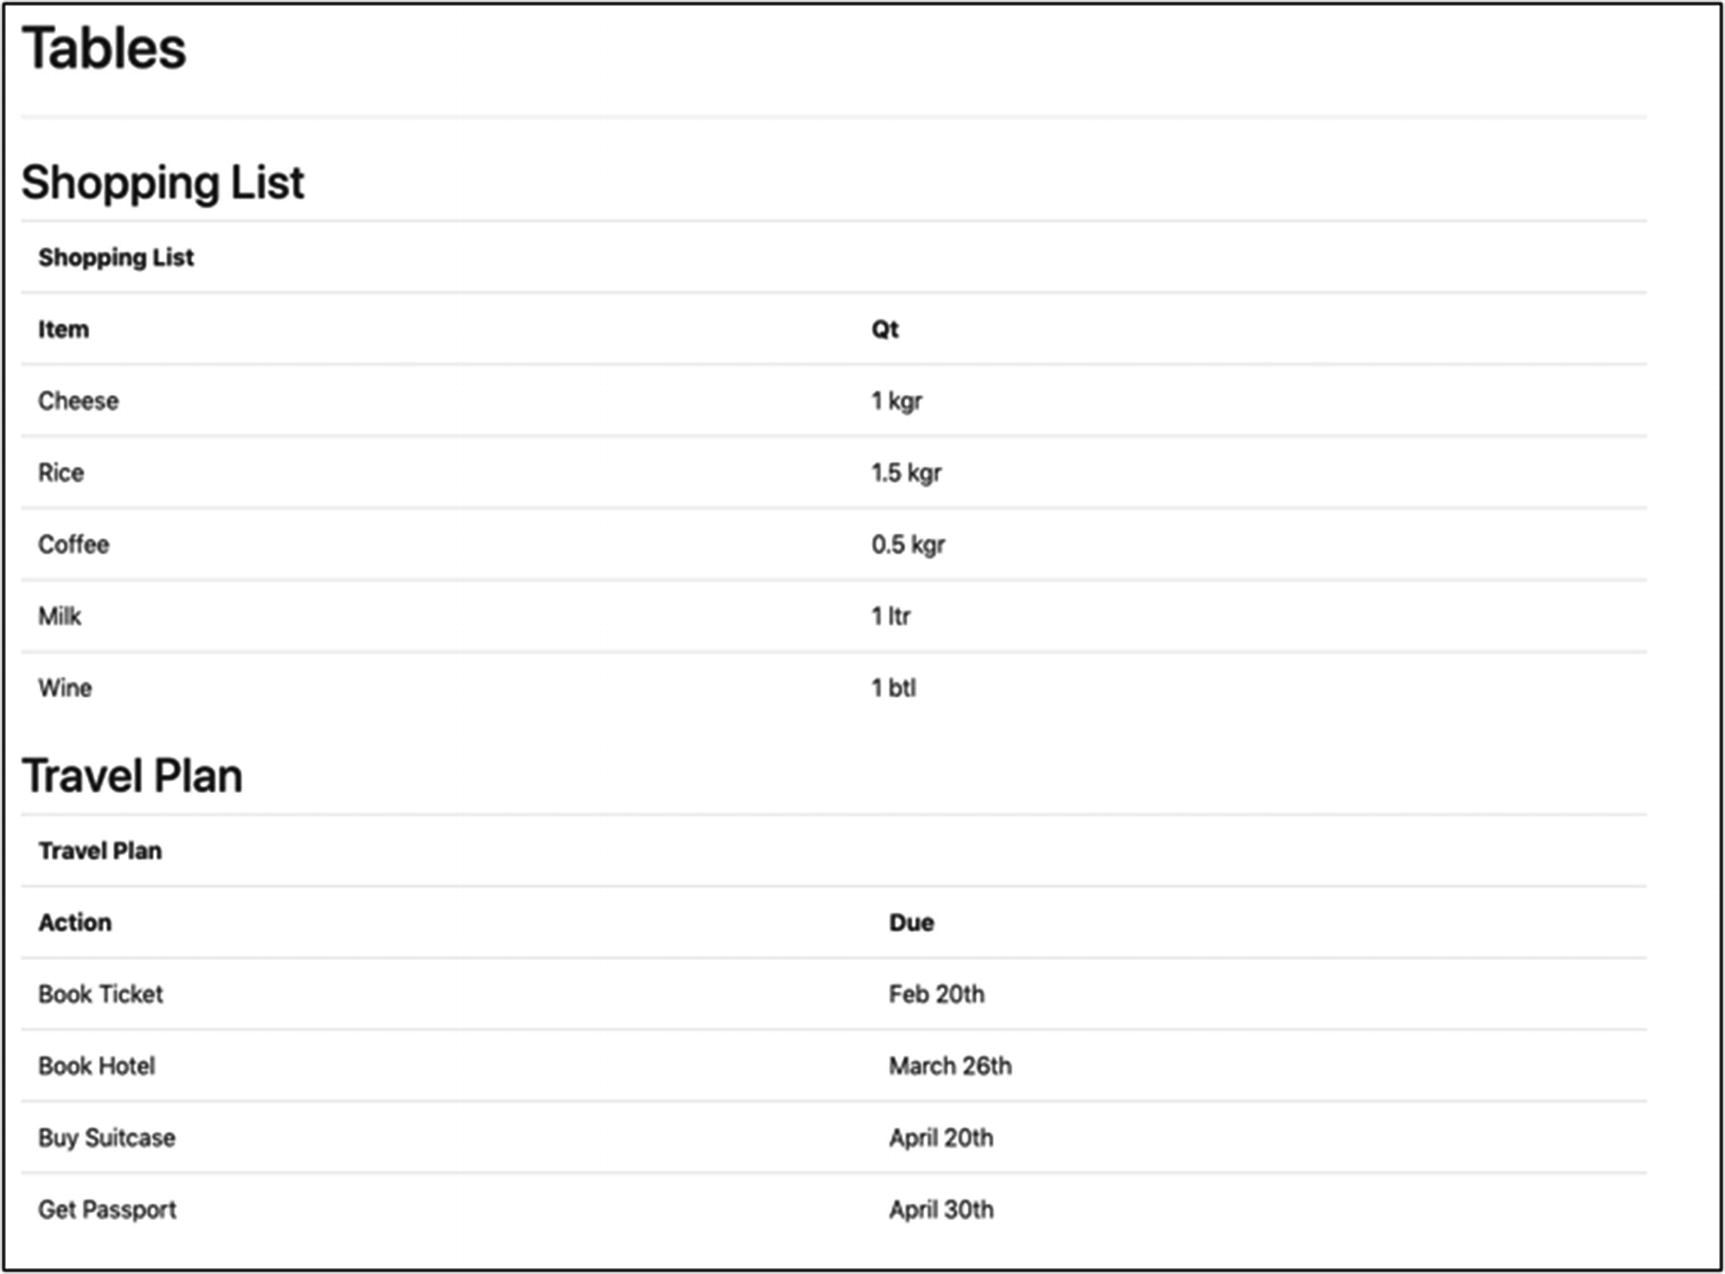Select the Book Ticket action cell
Screen dimensions: 1725x1274
(100, 994)
